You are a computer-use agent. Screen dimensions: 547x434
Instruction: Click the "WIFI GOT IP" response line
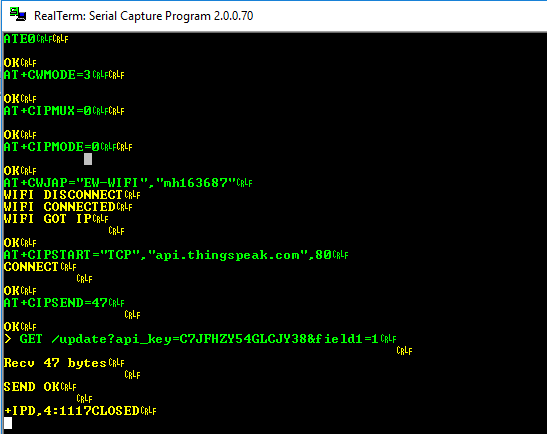point(56,219)
